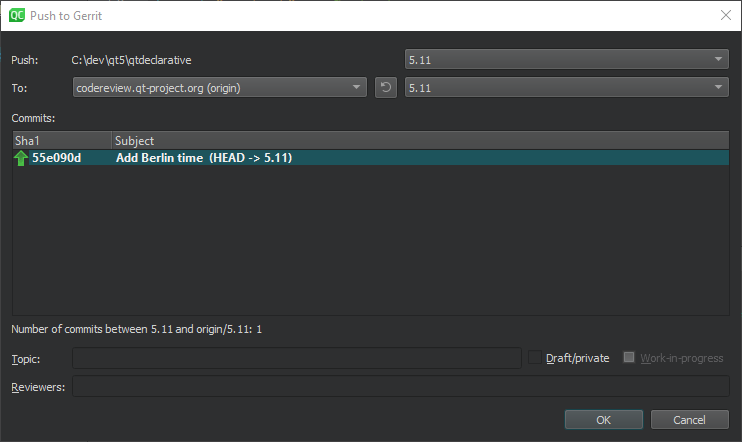Focus the Reviewers text field
742x442 pixels.
pyautogui.click(x=400, y=386)
